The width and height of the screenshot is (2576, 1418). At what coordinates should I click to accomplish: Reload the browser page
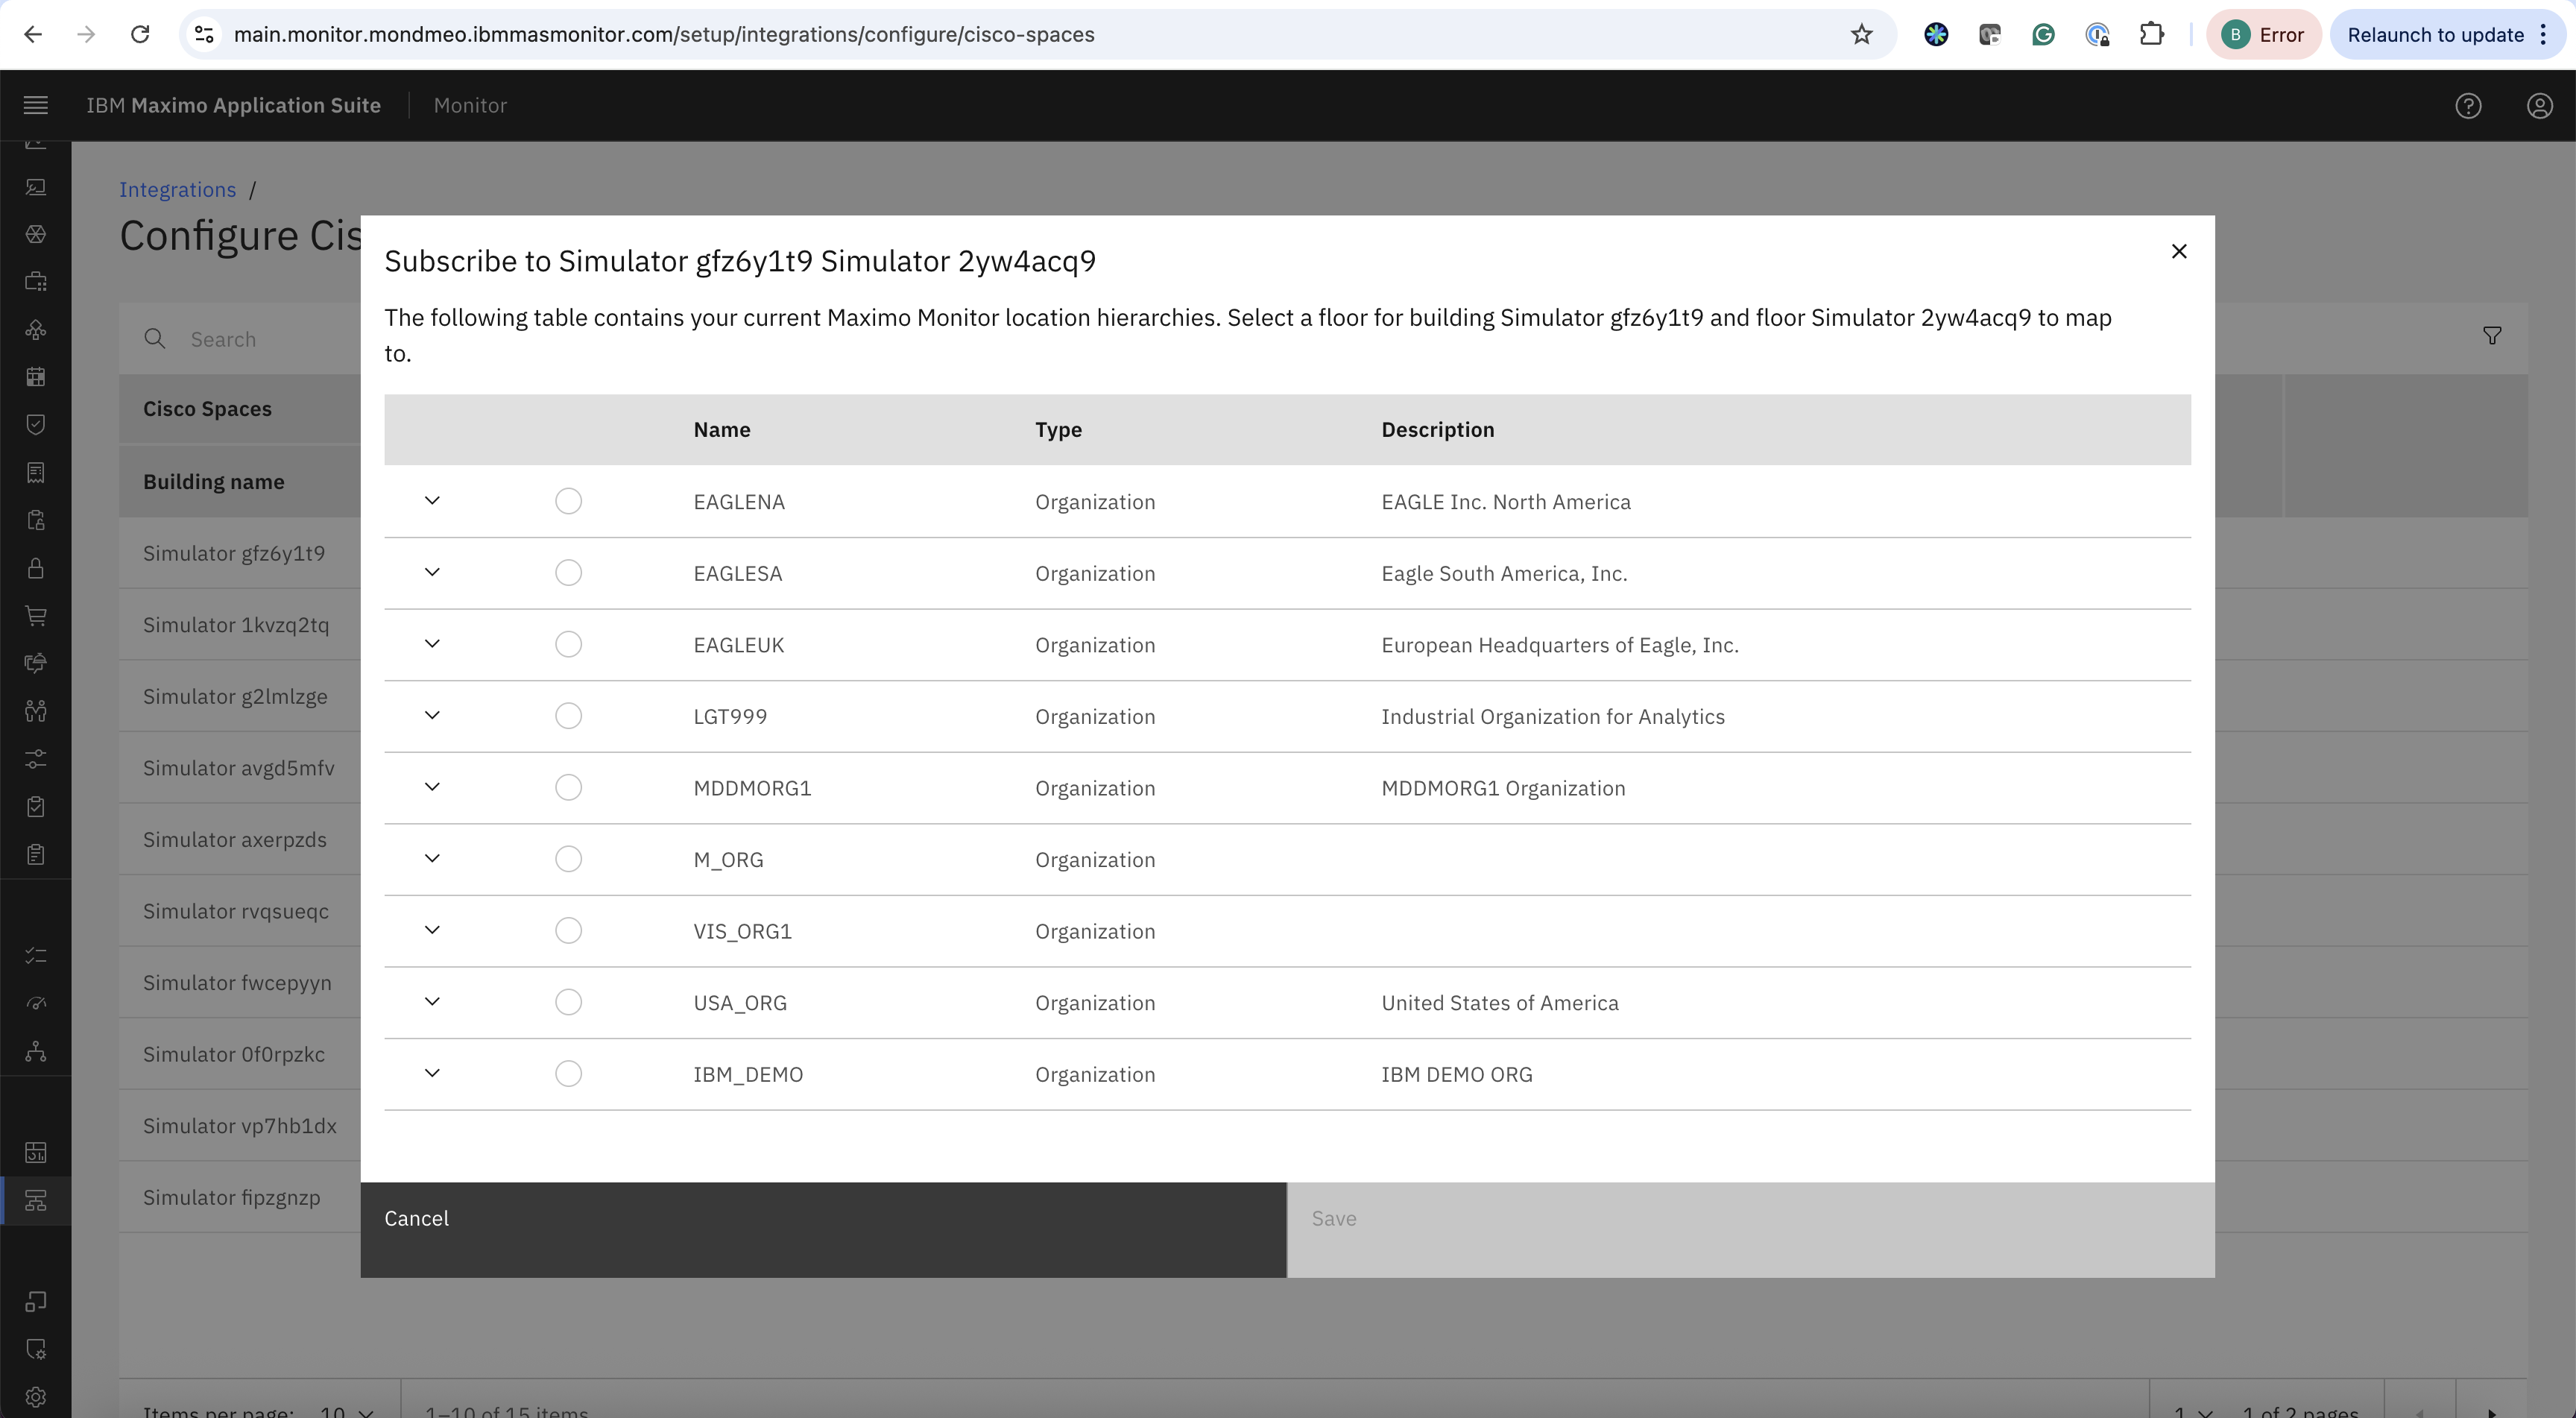tap(140, 34)
